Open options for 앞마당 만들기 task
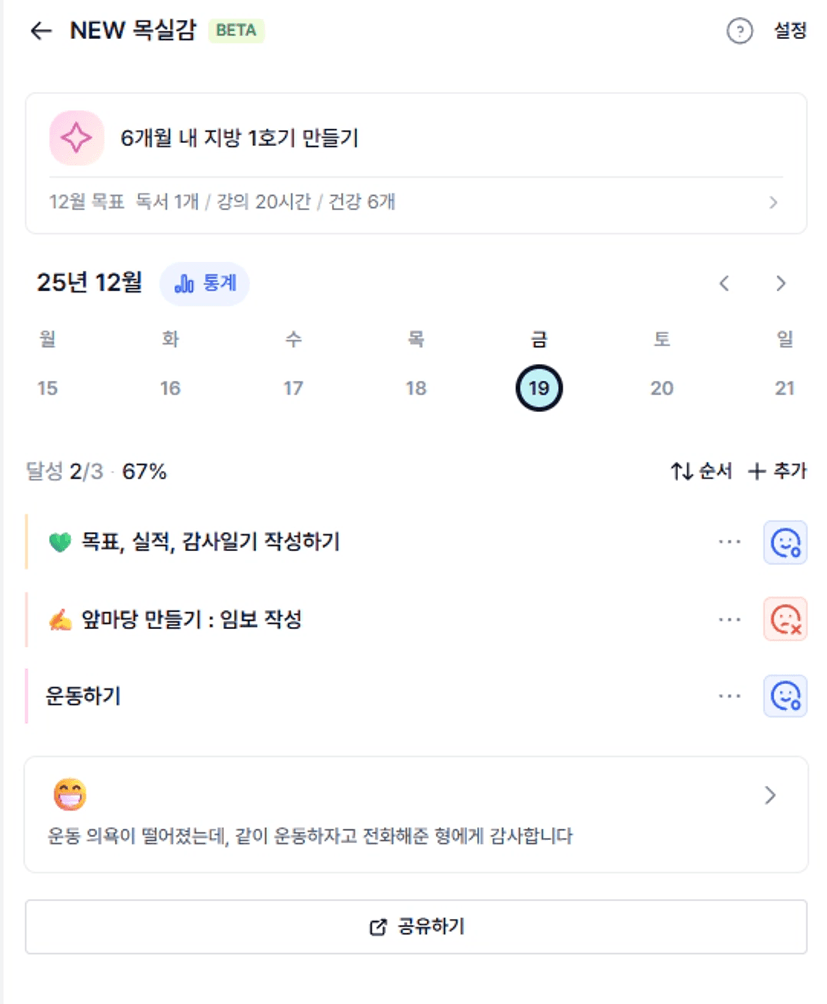Viewport: 827px width, 1004px height. tap(730, 620)
